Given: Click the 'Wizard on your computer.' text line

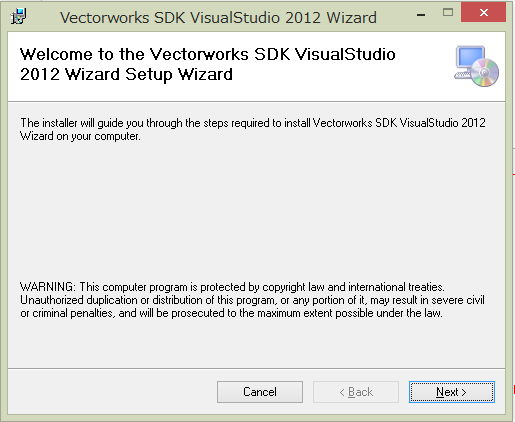Looking at the screenshot, I should point(80,136).
